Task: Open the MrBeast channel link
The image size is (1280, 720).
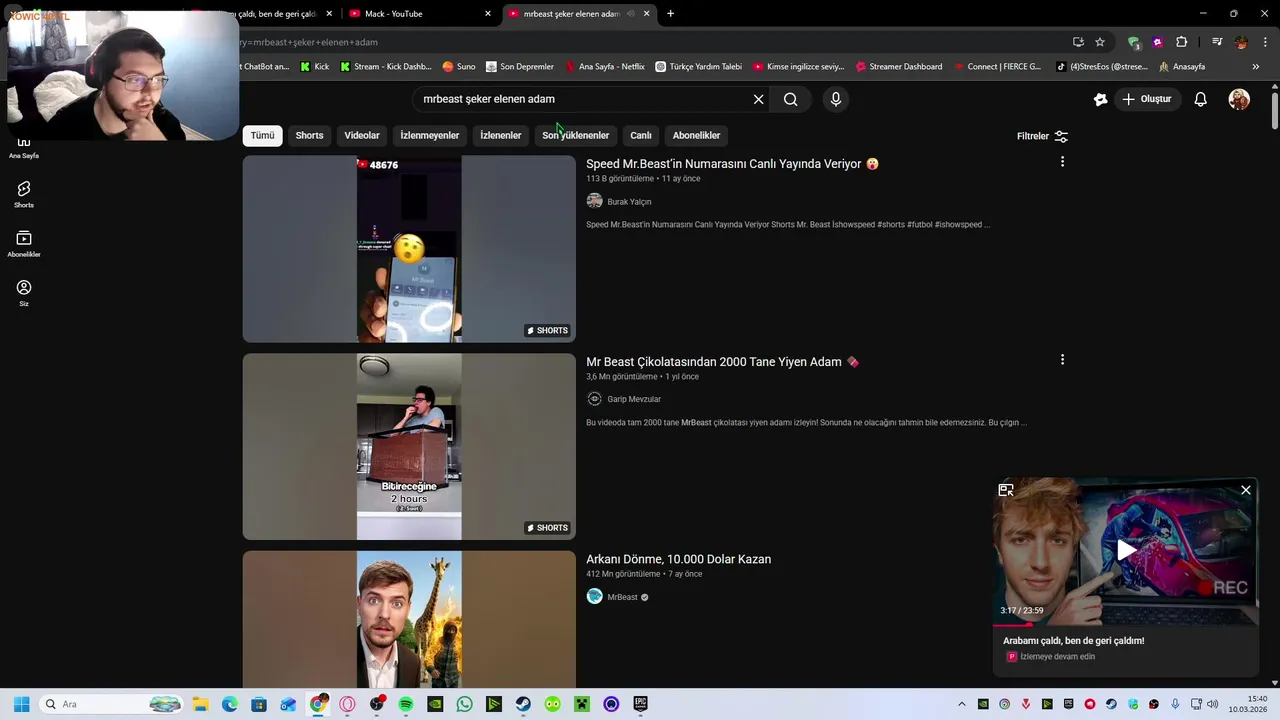Action: point(622,597)
